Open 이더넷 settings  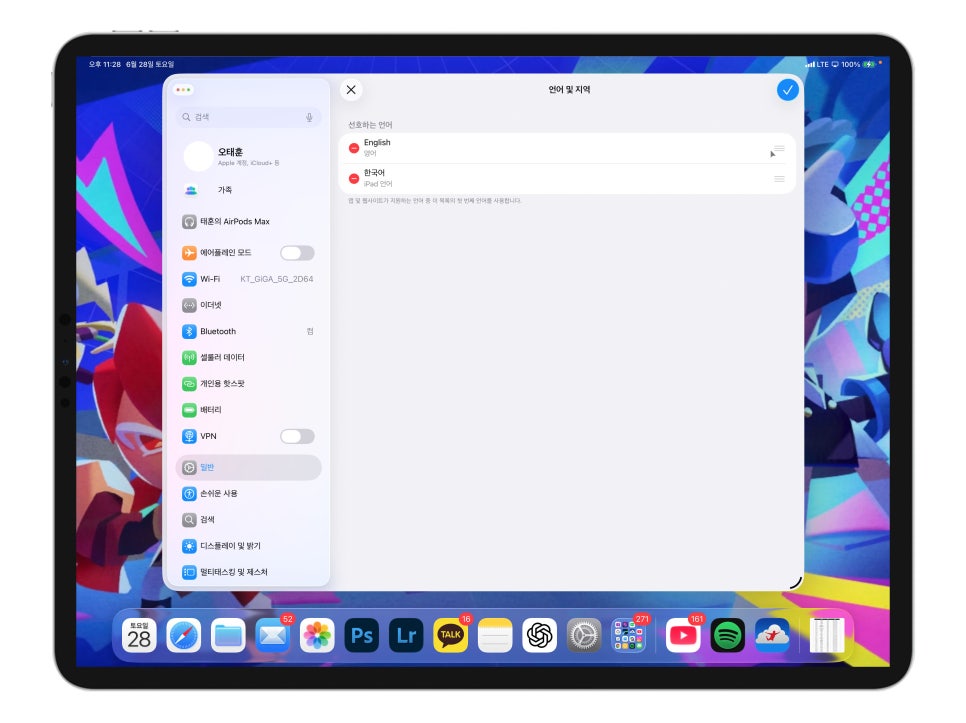(248, 305)
